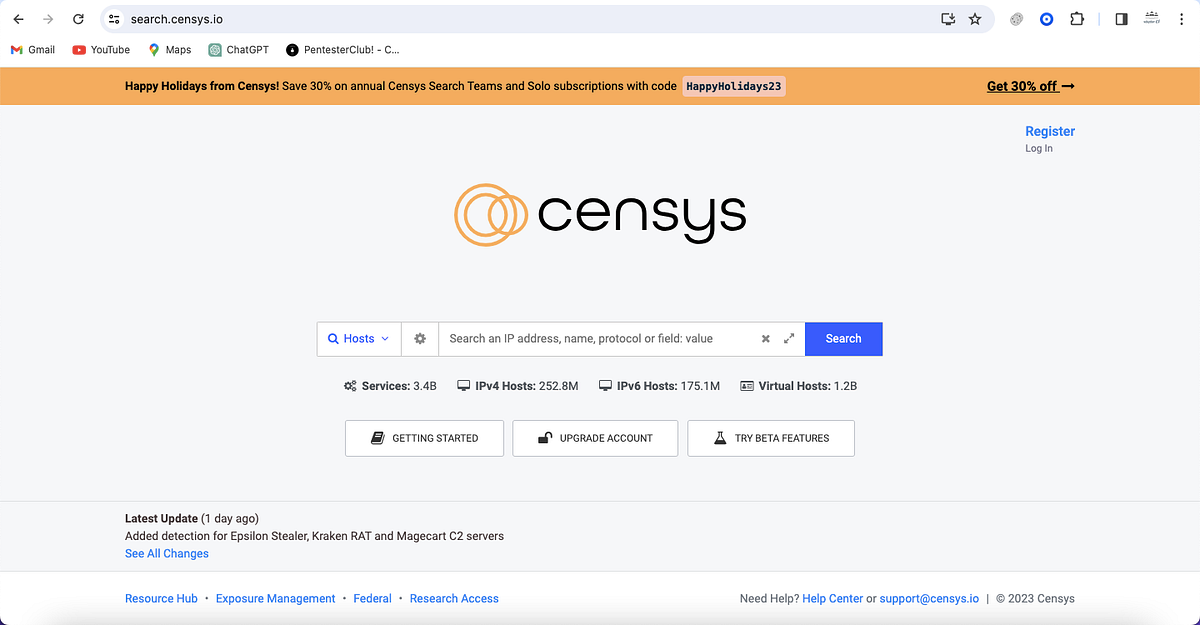
Task: Open See All Changes link
Action: tap(167, 554)
